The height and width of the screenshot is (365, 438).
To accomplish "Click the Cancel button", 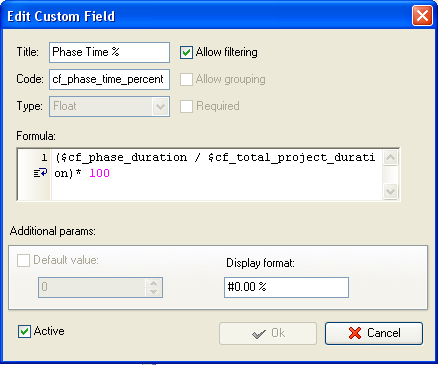I will (x=374, y=333).
